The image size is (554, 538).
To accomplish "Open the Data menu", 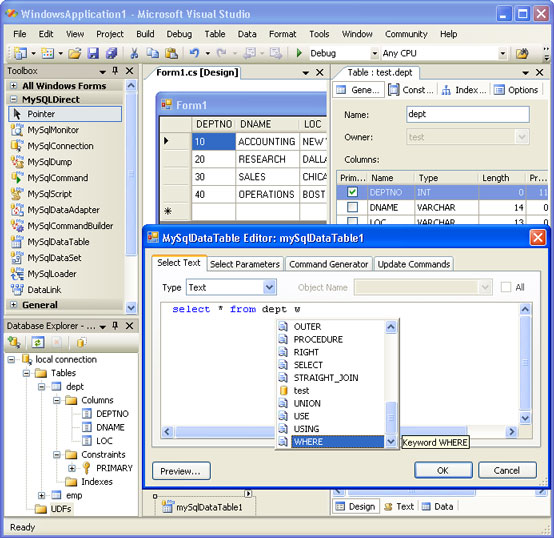I will click(x=247, y=34).
